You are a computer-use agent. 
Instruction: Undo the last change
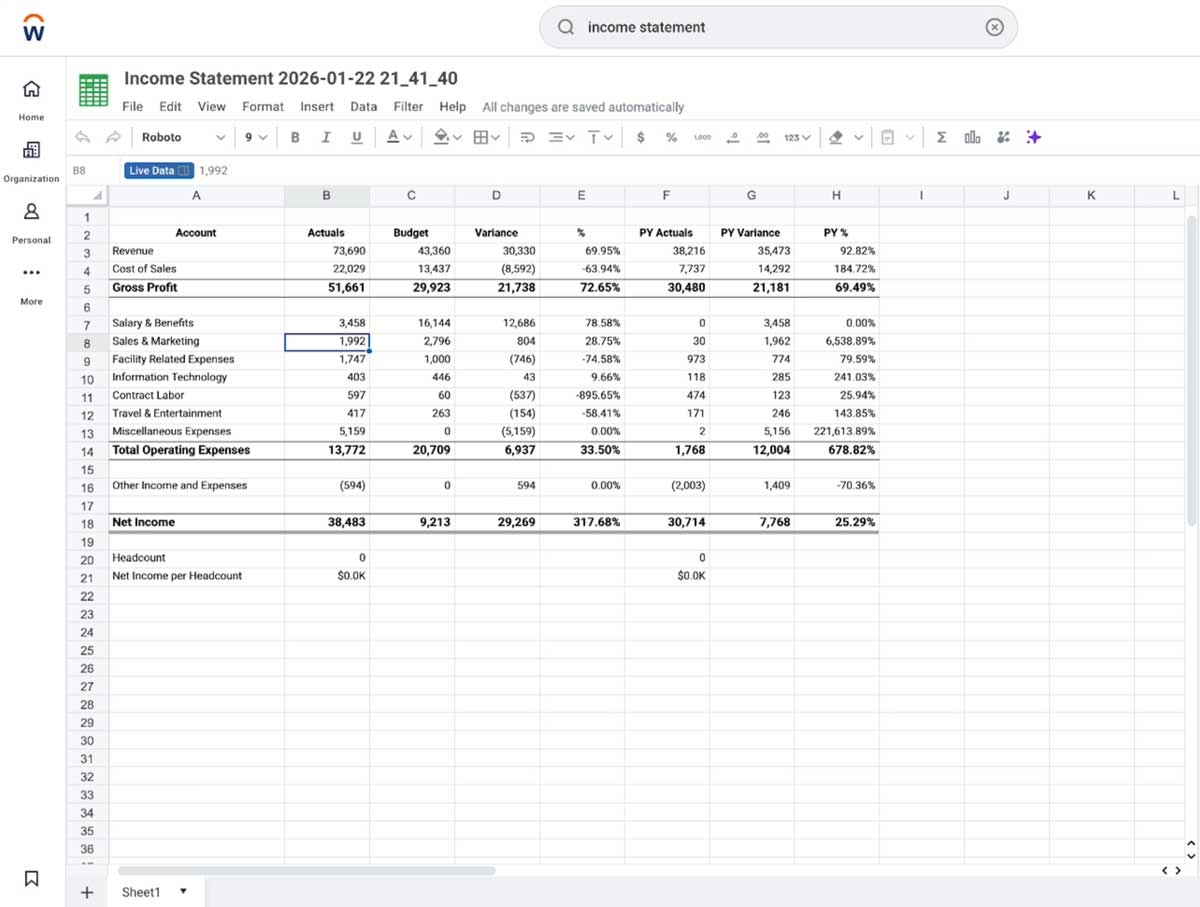point(83,137)
